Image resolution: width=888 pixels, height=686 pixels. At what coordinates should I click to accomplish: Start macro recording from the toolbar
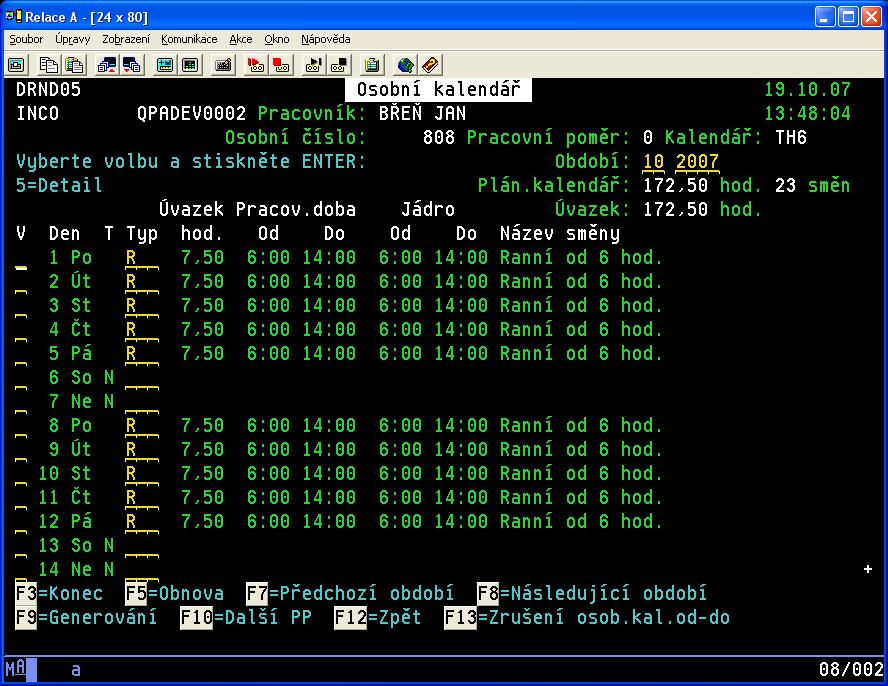(255, 65)
